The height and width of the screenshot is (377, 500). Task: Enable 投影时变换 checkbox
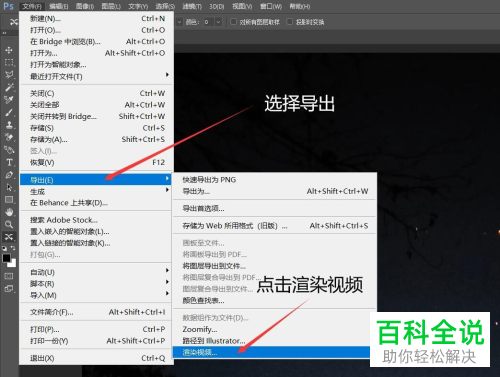click(x=290, y=22)
